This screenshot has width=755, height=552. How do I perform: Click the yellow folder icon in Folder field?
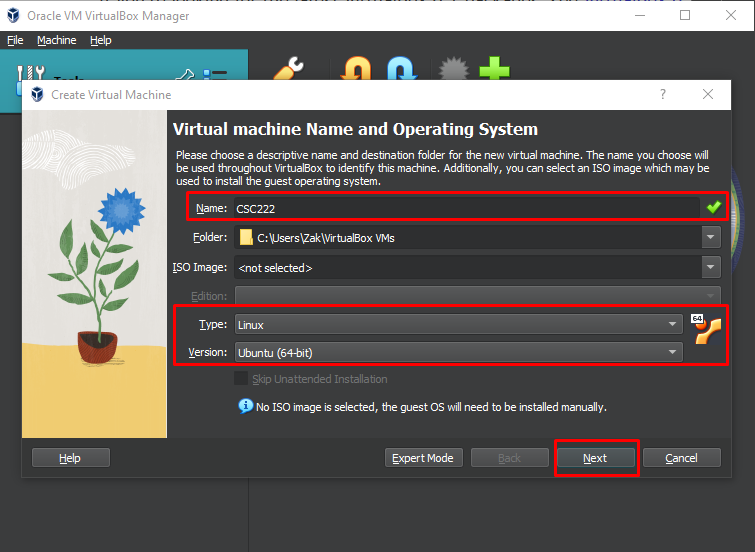(x=246, y=238)
